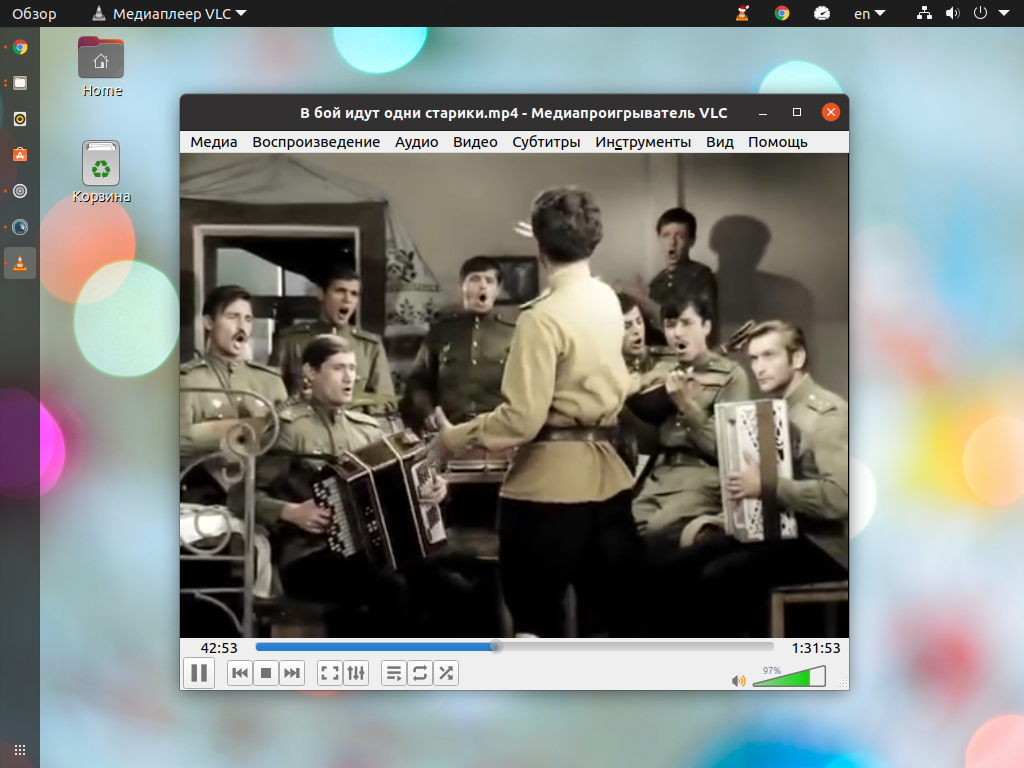This screenshot has width=1024, height=768.
Task: Open the Медиа menu
Action: (214, 142)
